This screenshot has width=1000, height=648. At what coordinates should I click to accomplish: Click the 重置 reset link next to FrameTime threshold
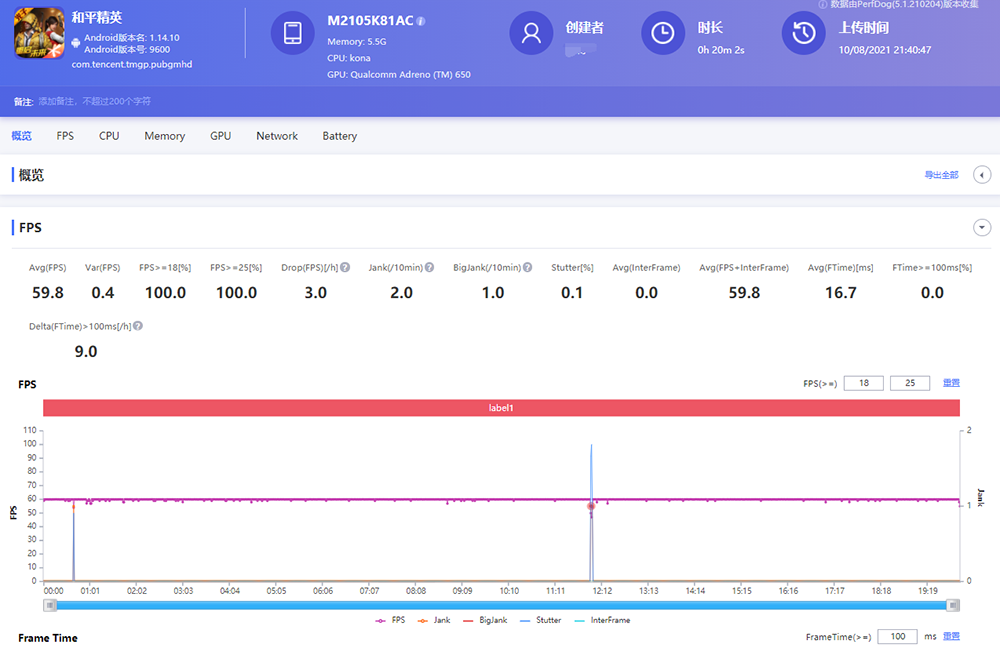(952, 637)
